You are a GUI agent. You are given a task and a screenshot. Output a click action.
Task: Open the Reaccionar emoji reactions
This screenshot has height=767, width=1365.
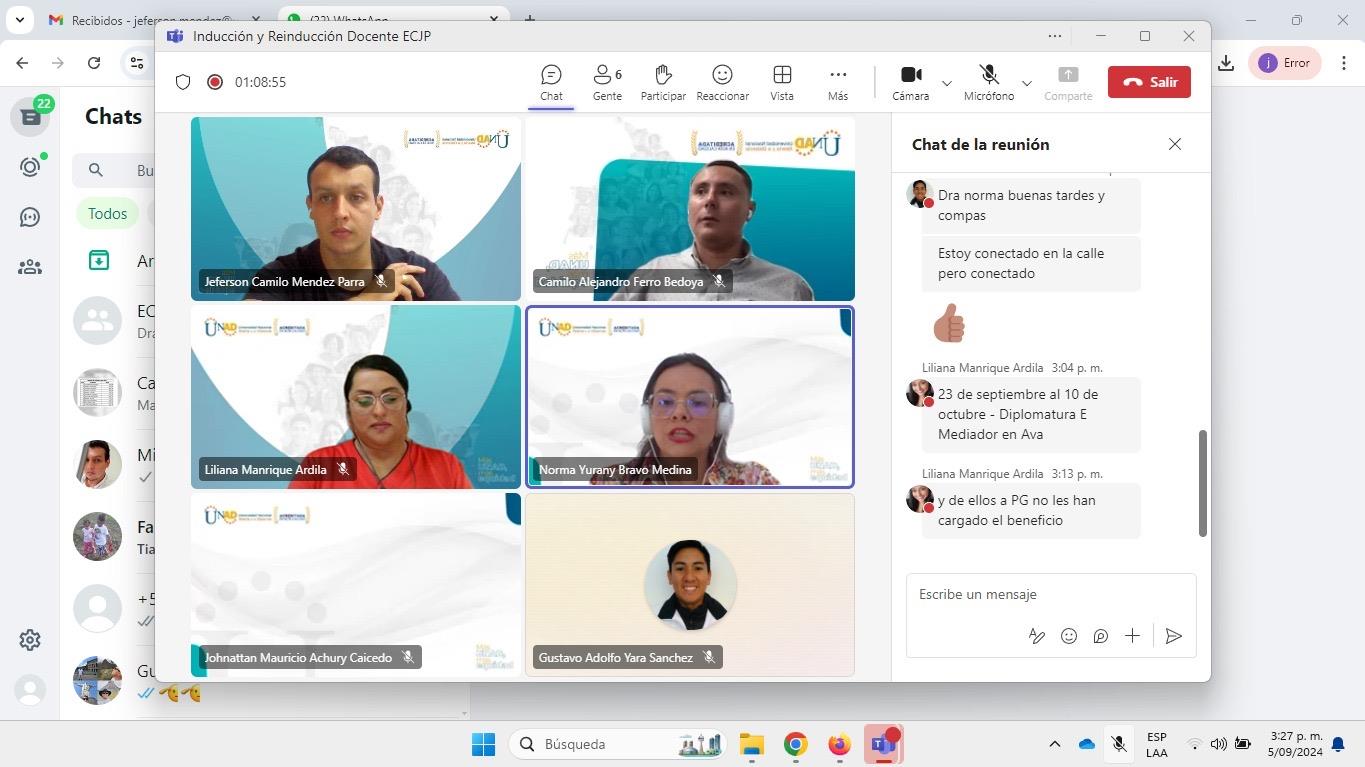(x=722, y=82)
